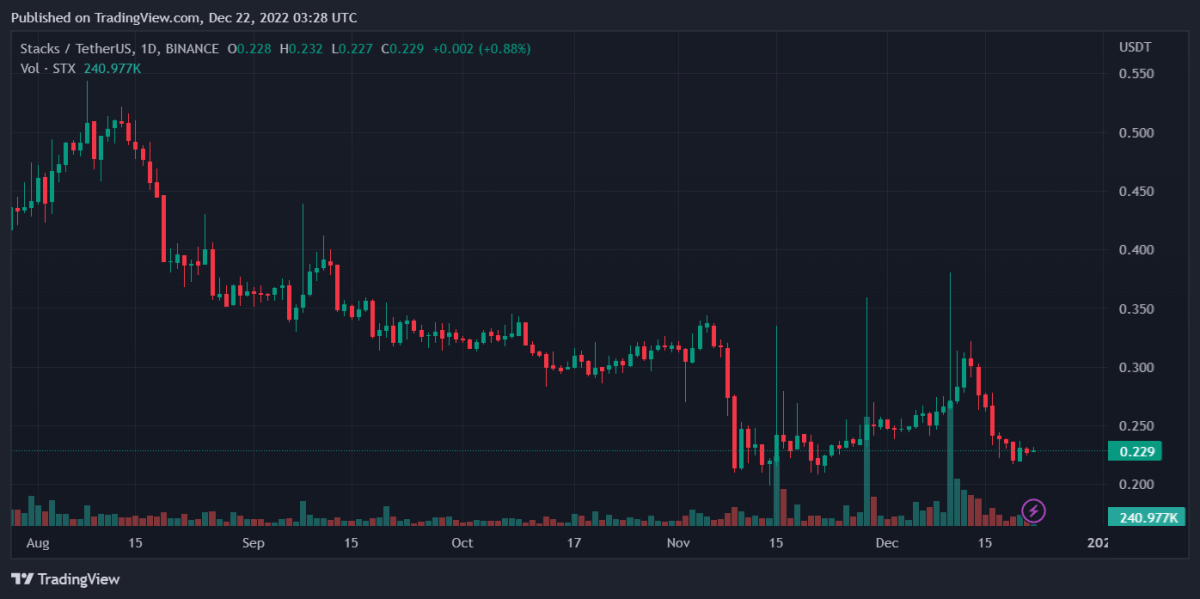Select the Vol · STX indicator label
The width and height of the screenshot is (1200, 599).
pyautogui.click(x=49, y=68)
